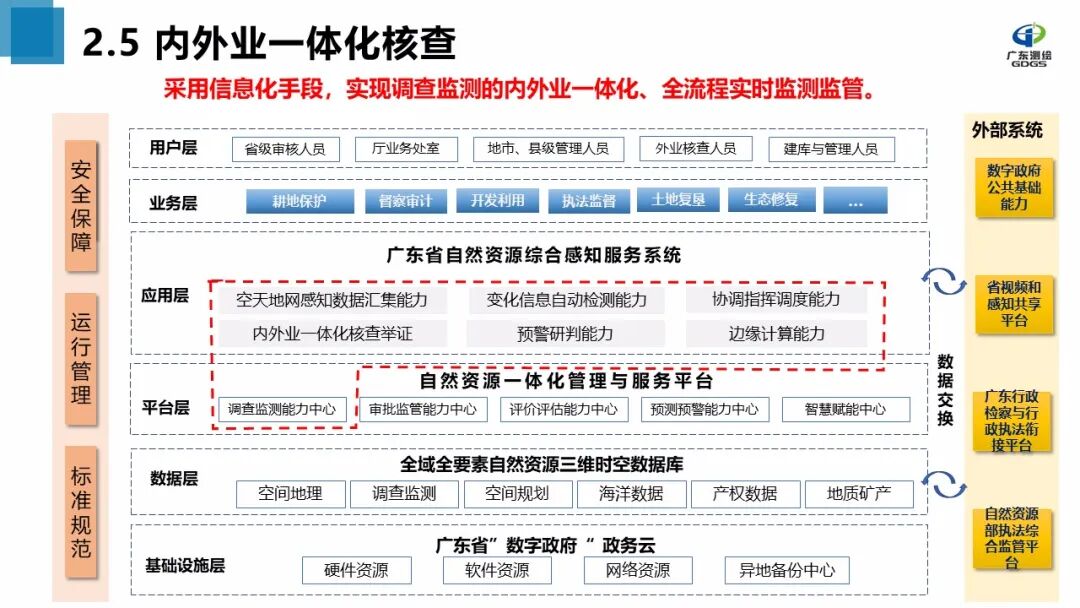1080x608 pixels.
Task: Click the 应用层 layer label
Action: coord(165,296)
